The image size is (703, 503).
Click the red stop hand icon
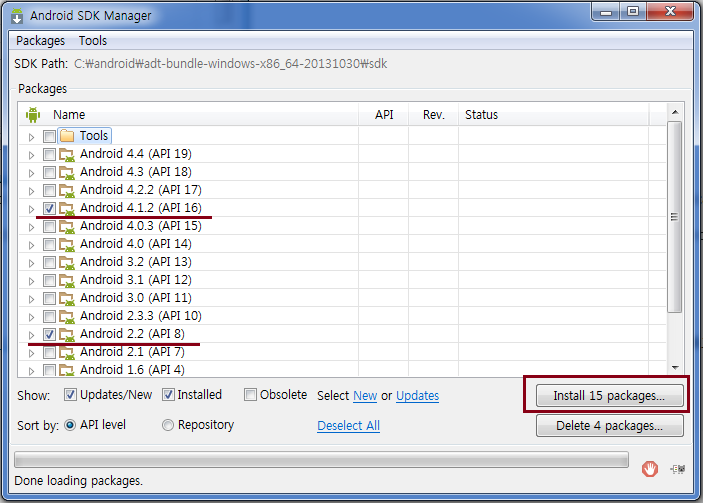650,469
